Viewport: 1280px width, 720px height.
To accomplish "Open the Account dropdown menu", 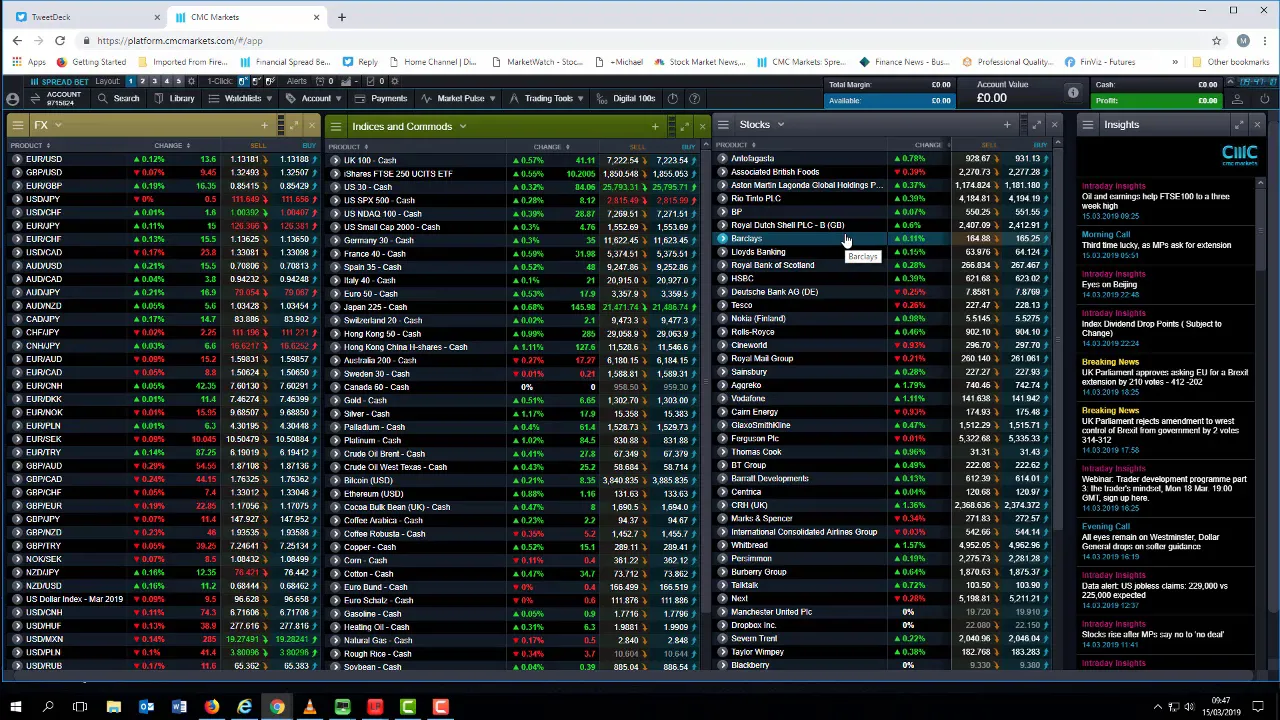I will coord(315,98).
